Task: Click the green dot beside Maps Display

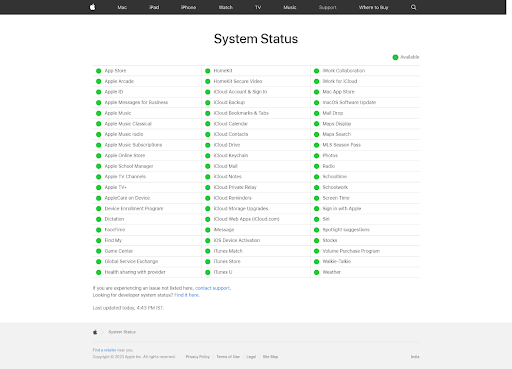Action: pyautogui.click(x=317, y=124)
